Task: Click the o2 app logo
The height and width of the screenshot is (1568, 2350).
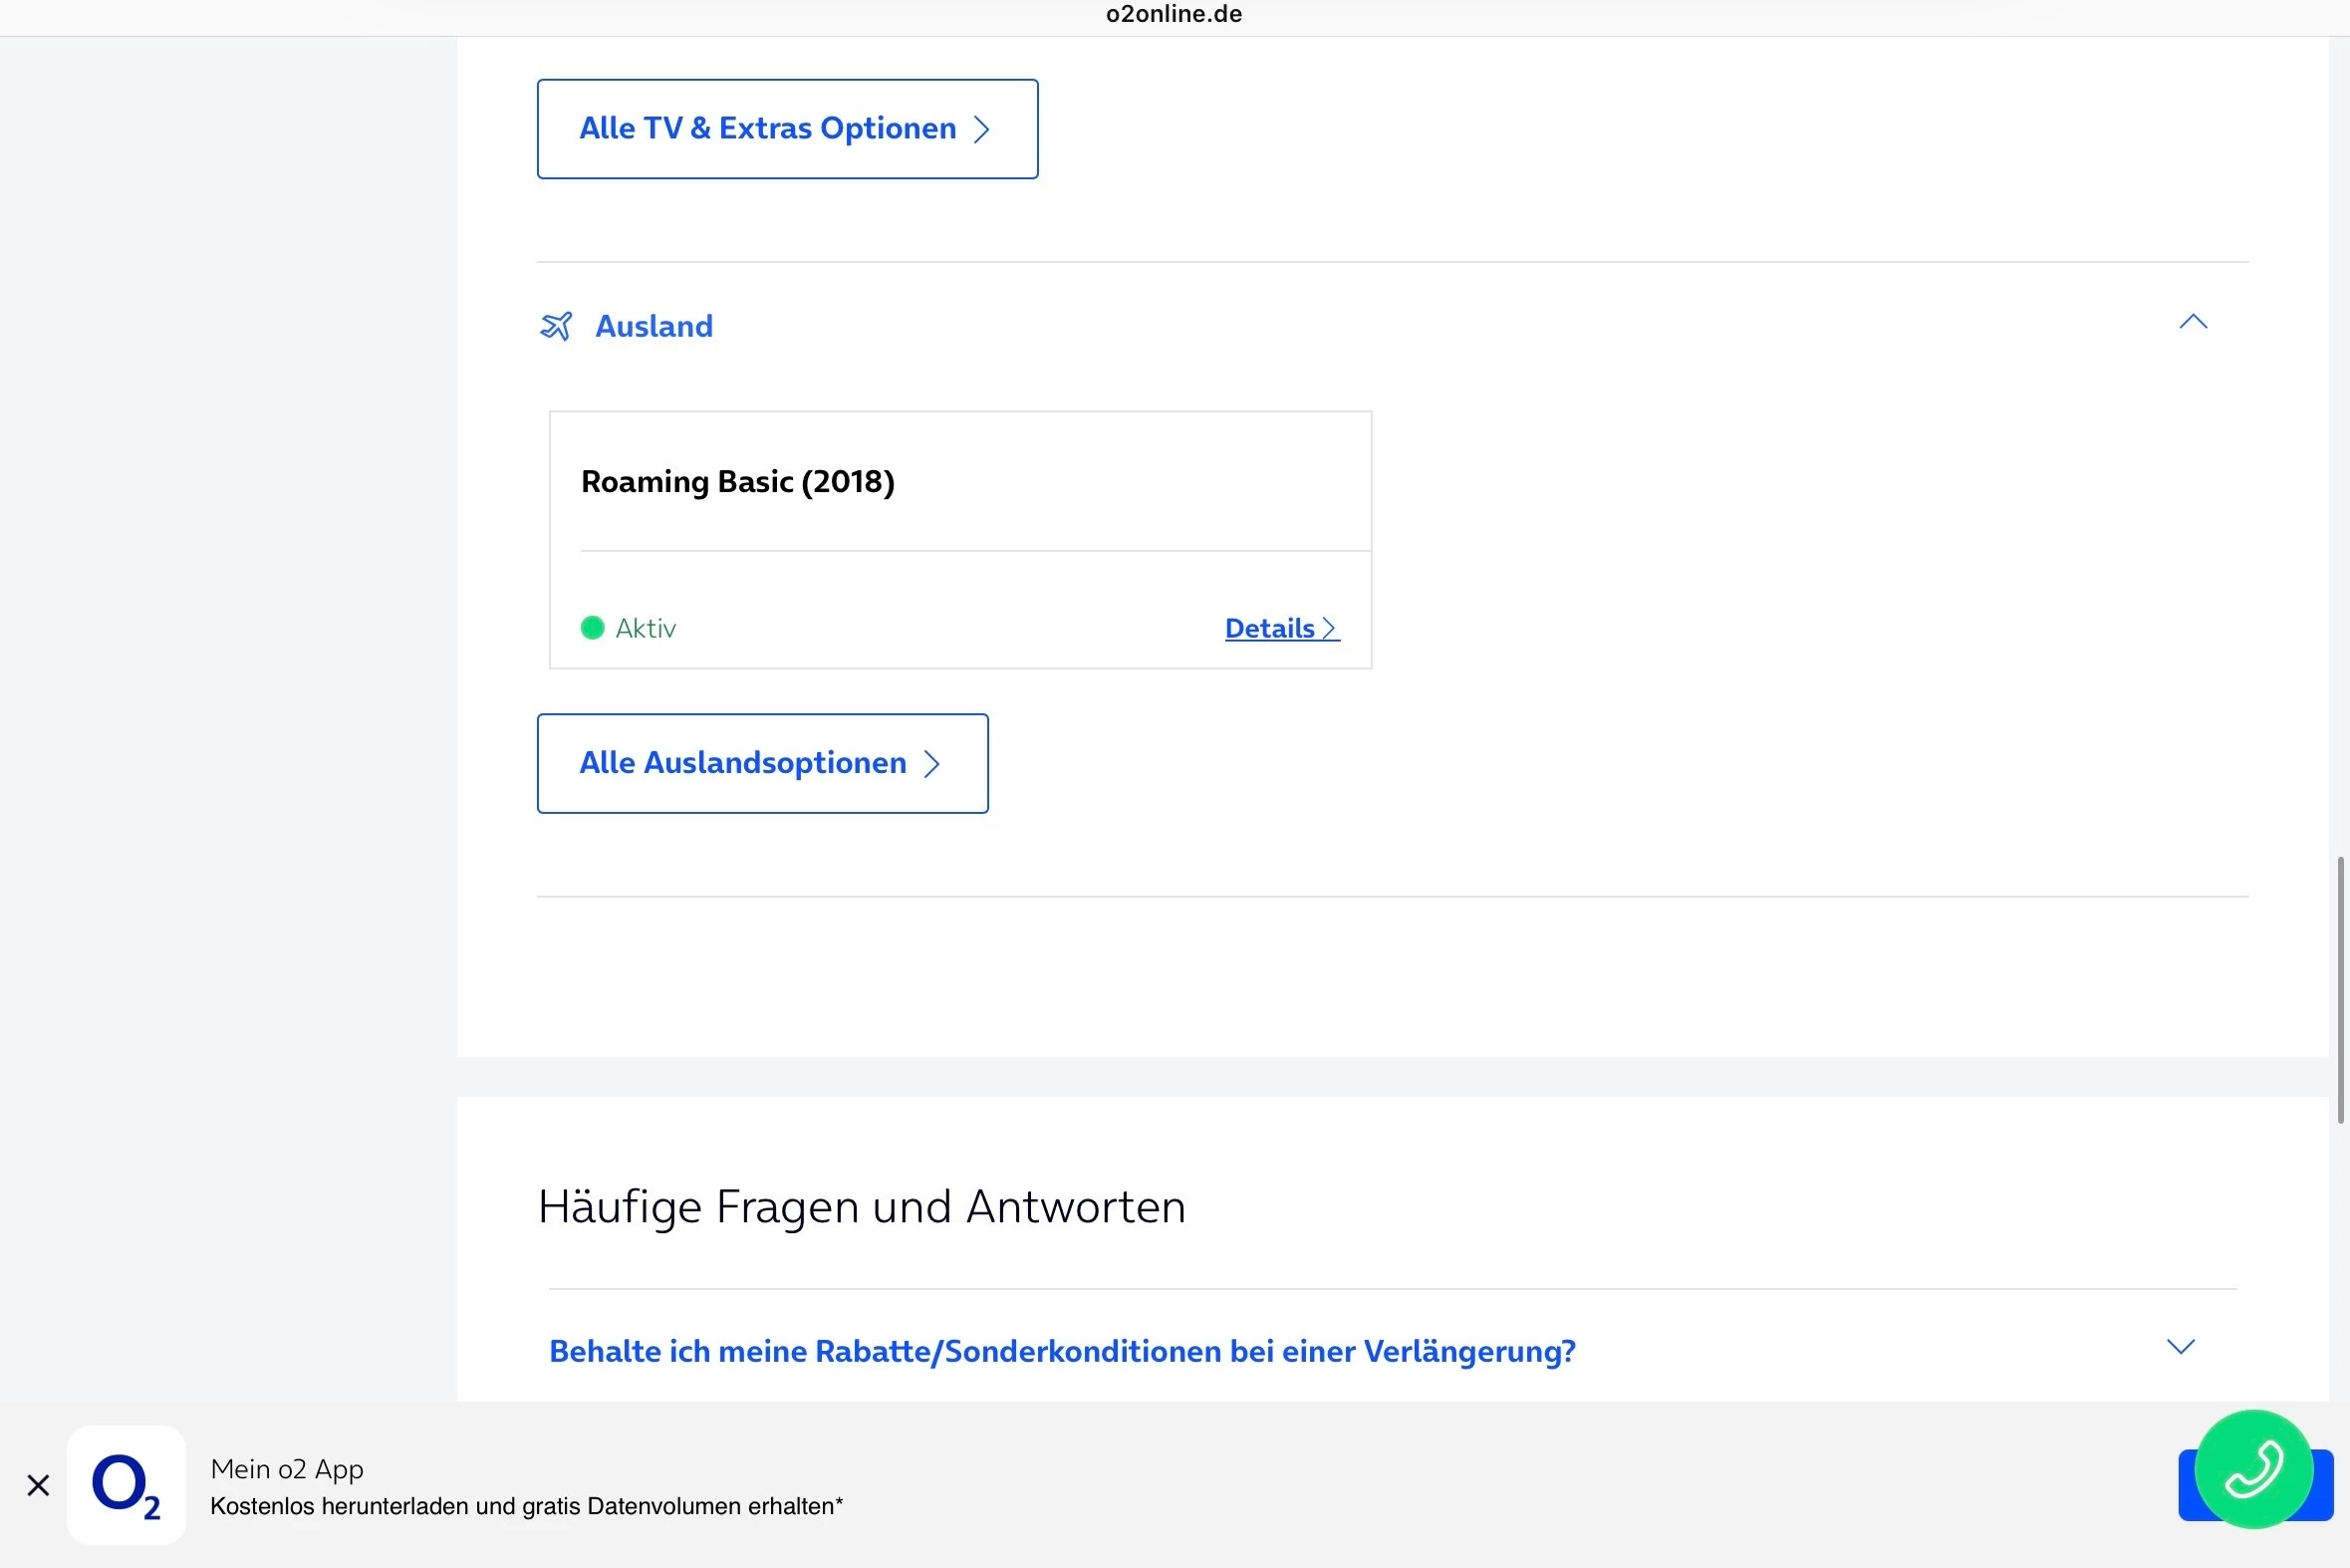Action: [126, 1485]
